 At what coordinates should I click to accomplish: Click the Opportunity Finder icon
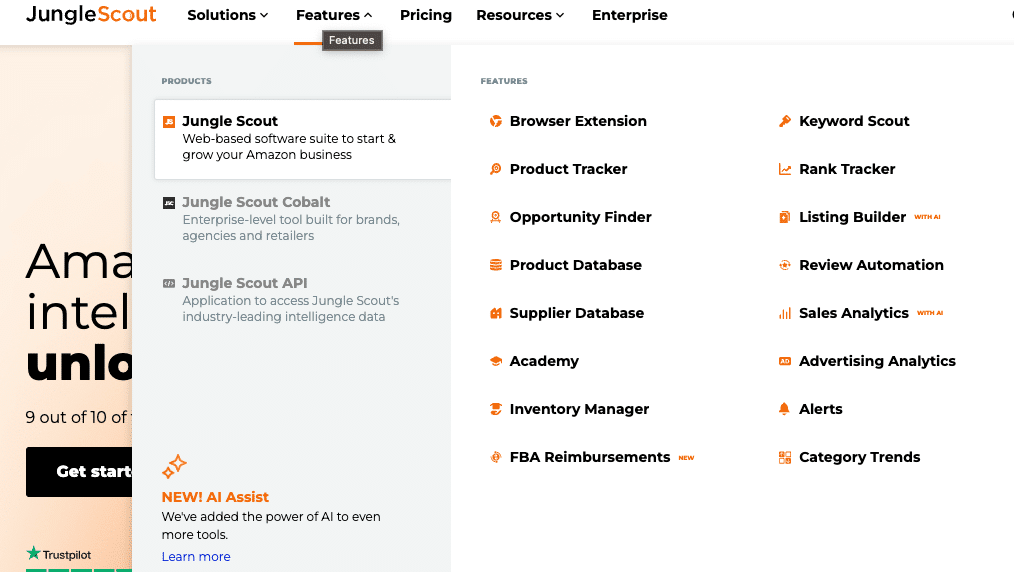pyautogui.click(x=495, y=217)
